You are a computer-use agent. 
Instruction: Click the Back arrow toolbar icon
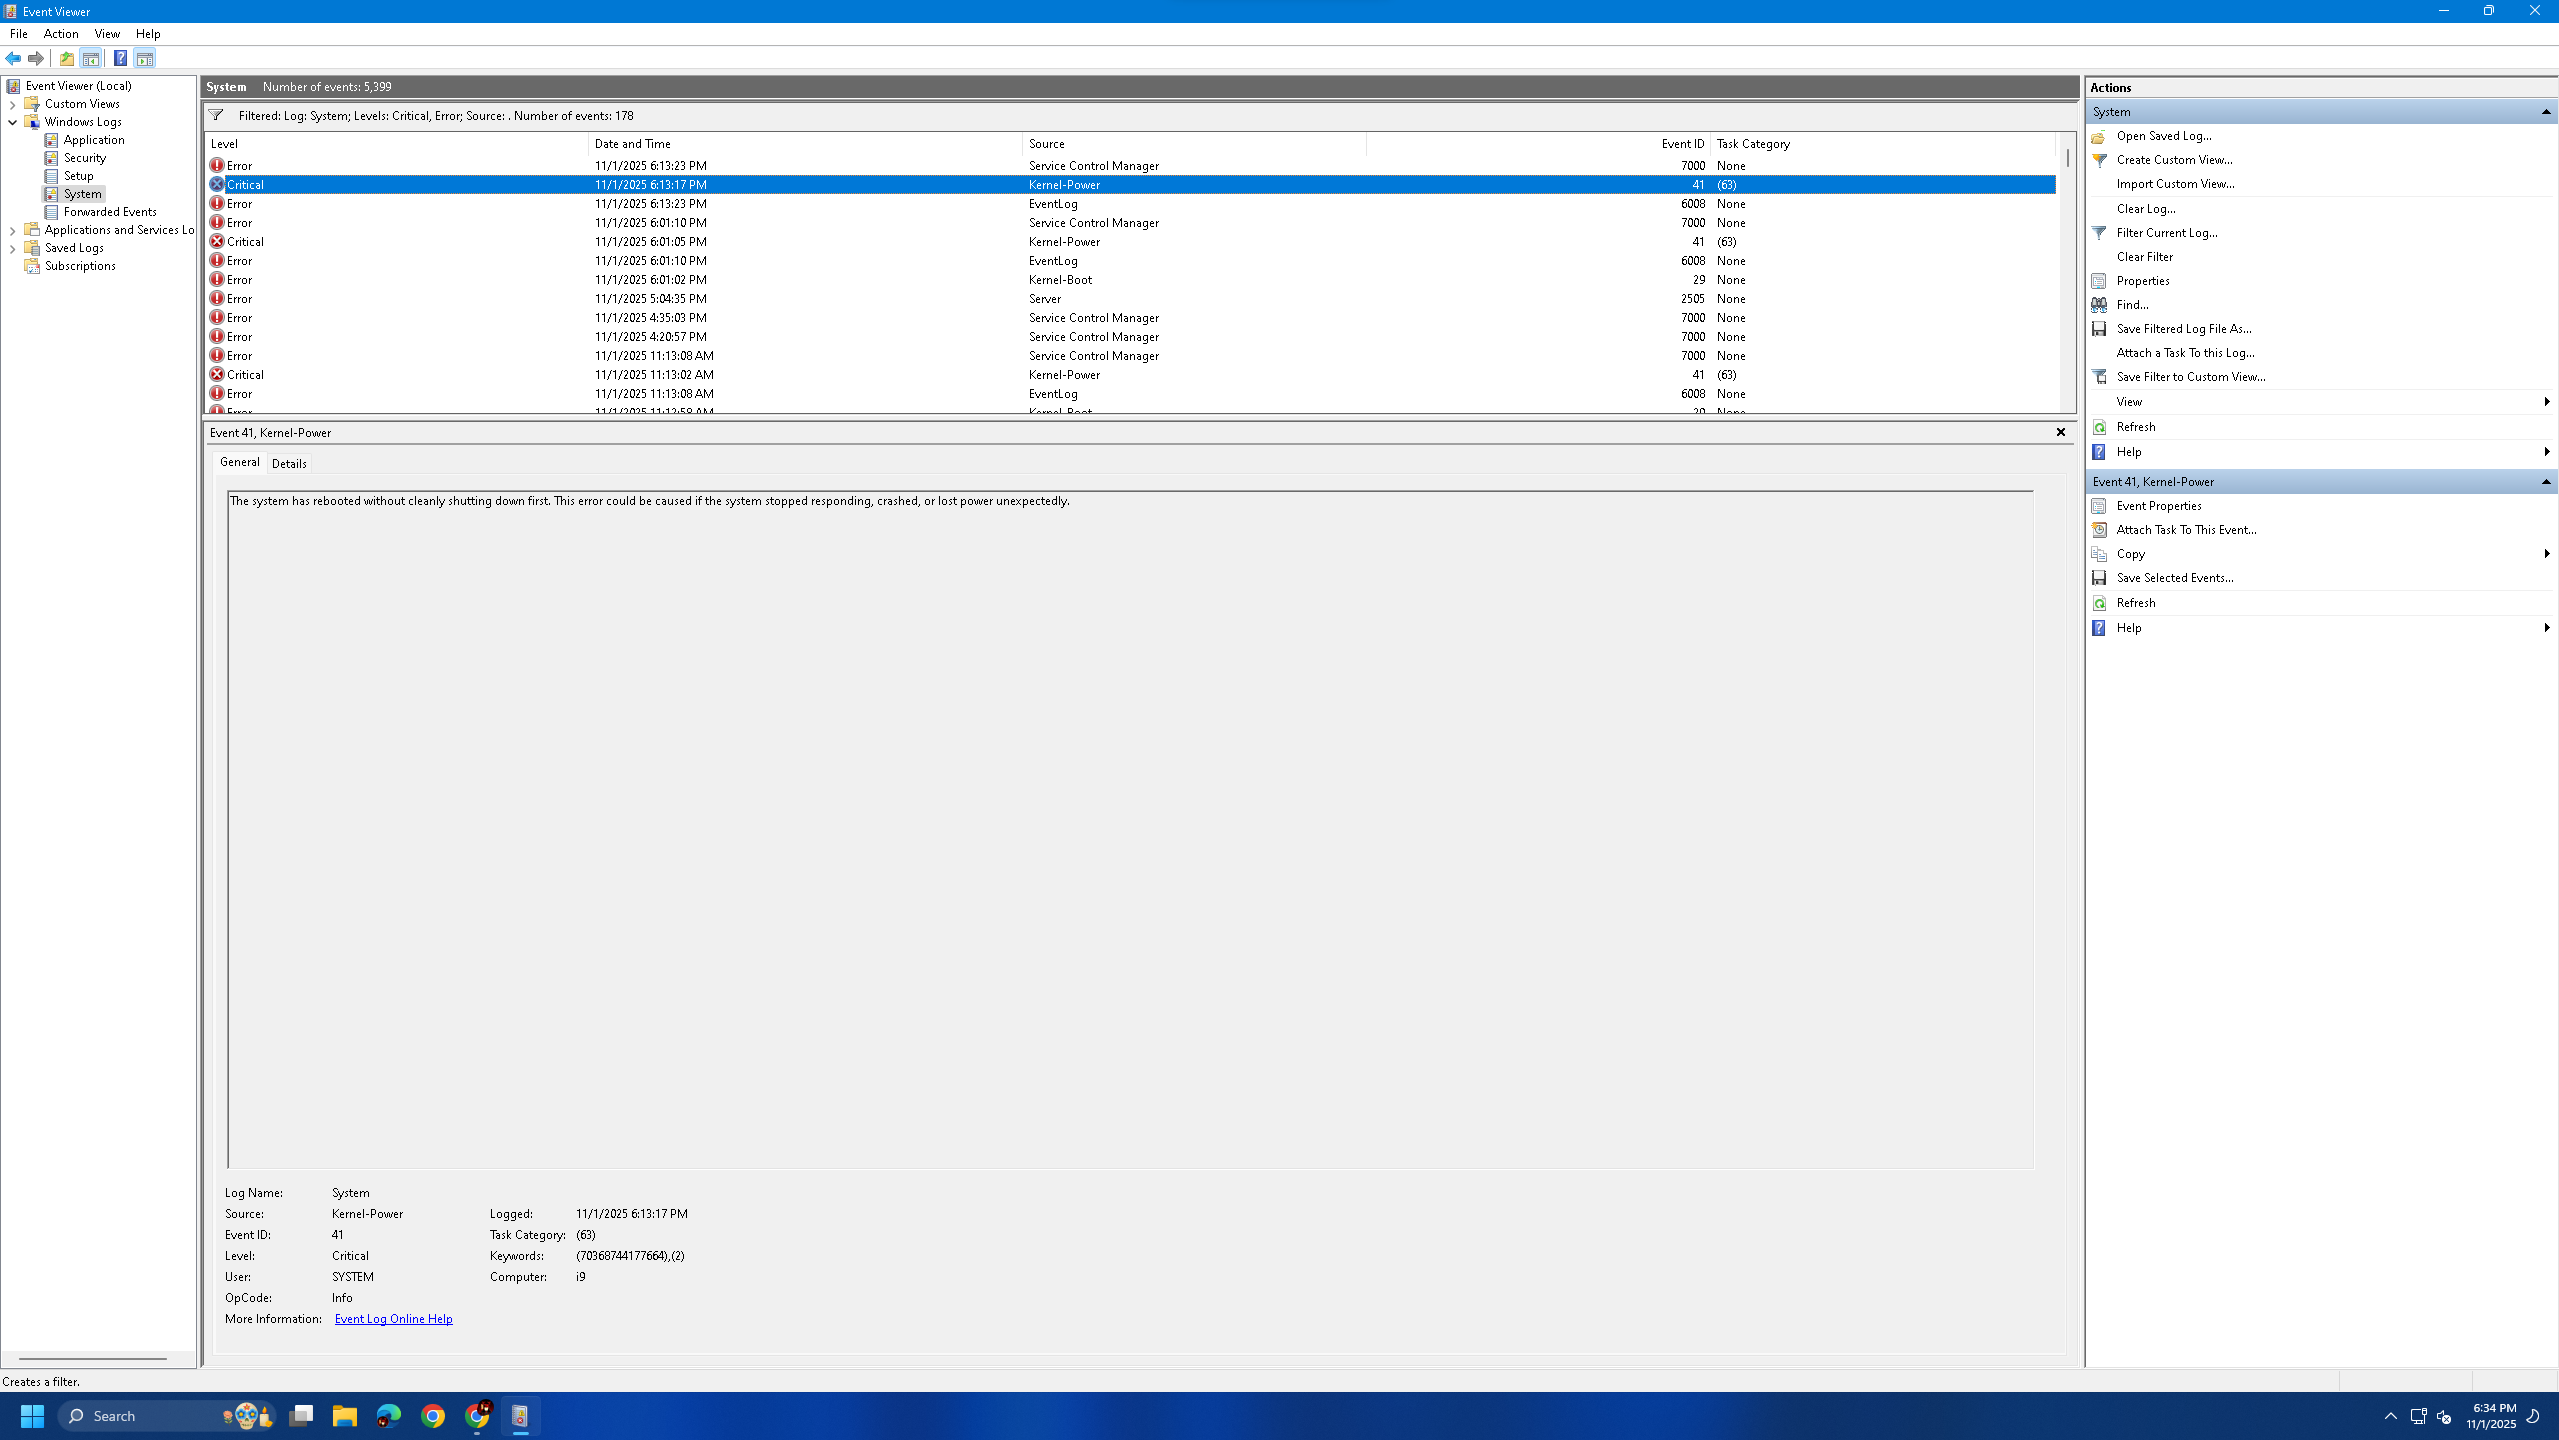pos(13,58)
